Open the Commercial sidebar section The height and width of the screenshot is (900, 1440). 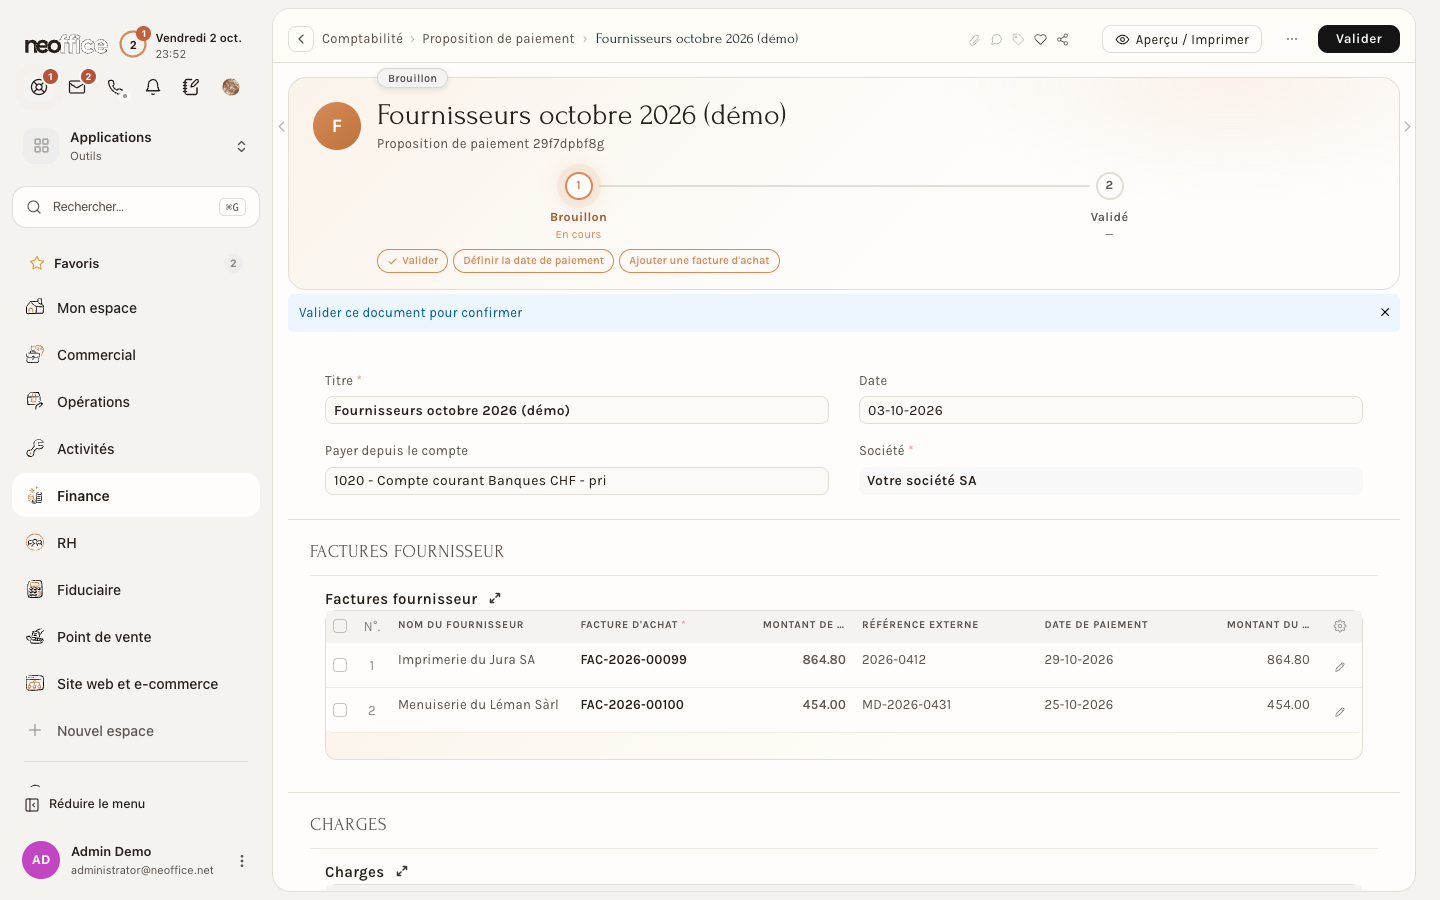pyautogui.click(x=136, y=355)
